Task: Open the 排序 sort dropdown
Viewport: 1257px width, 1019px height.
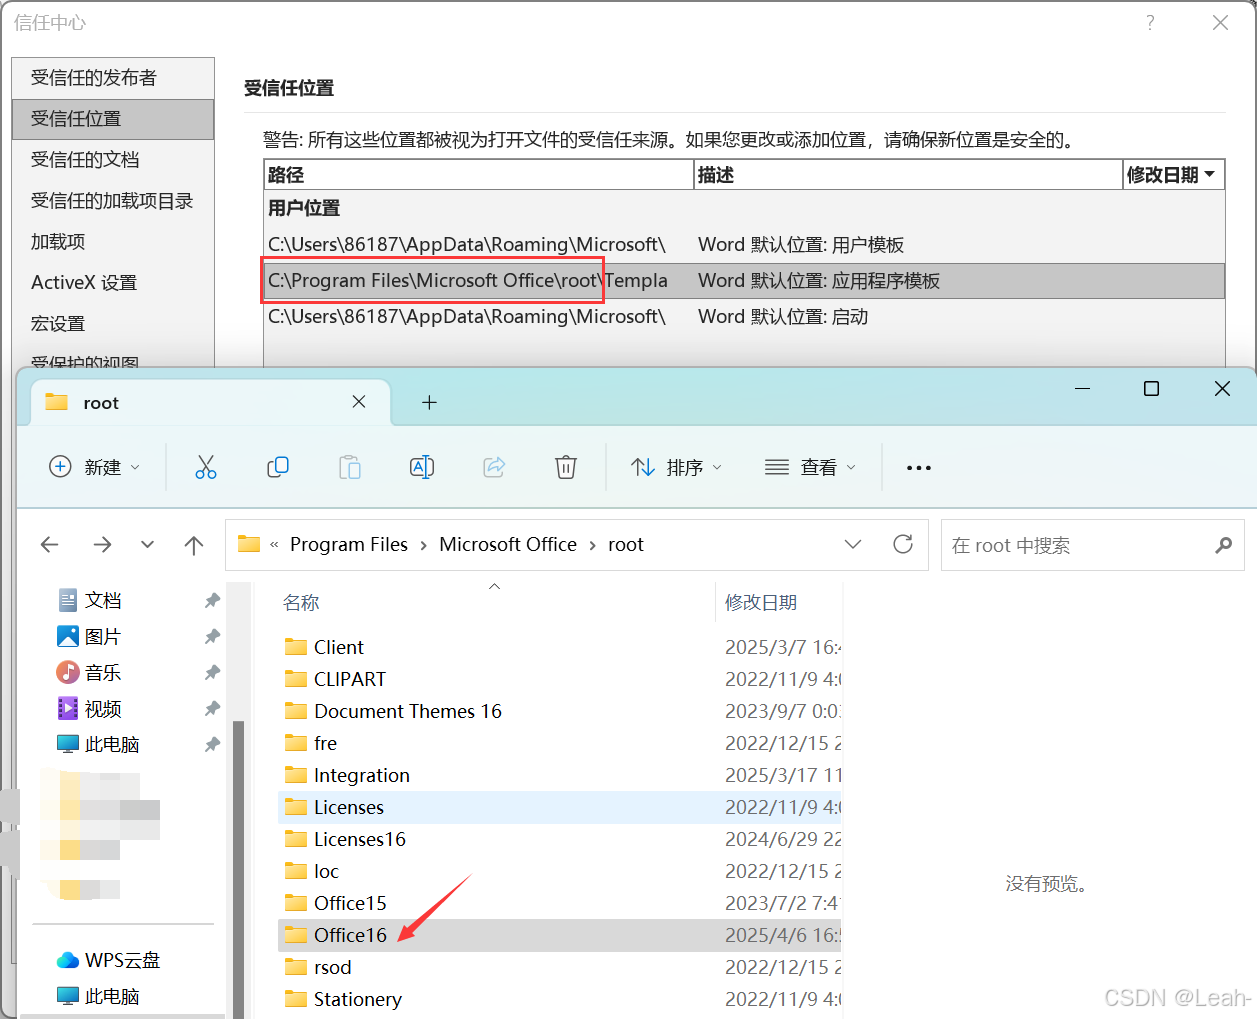Action: (677, 467)
